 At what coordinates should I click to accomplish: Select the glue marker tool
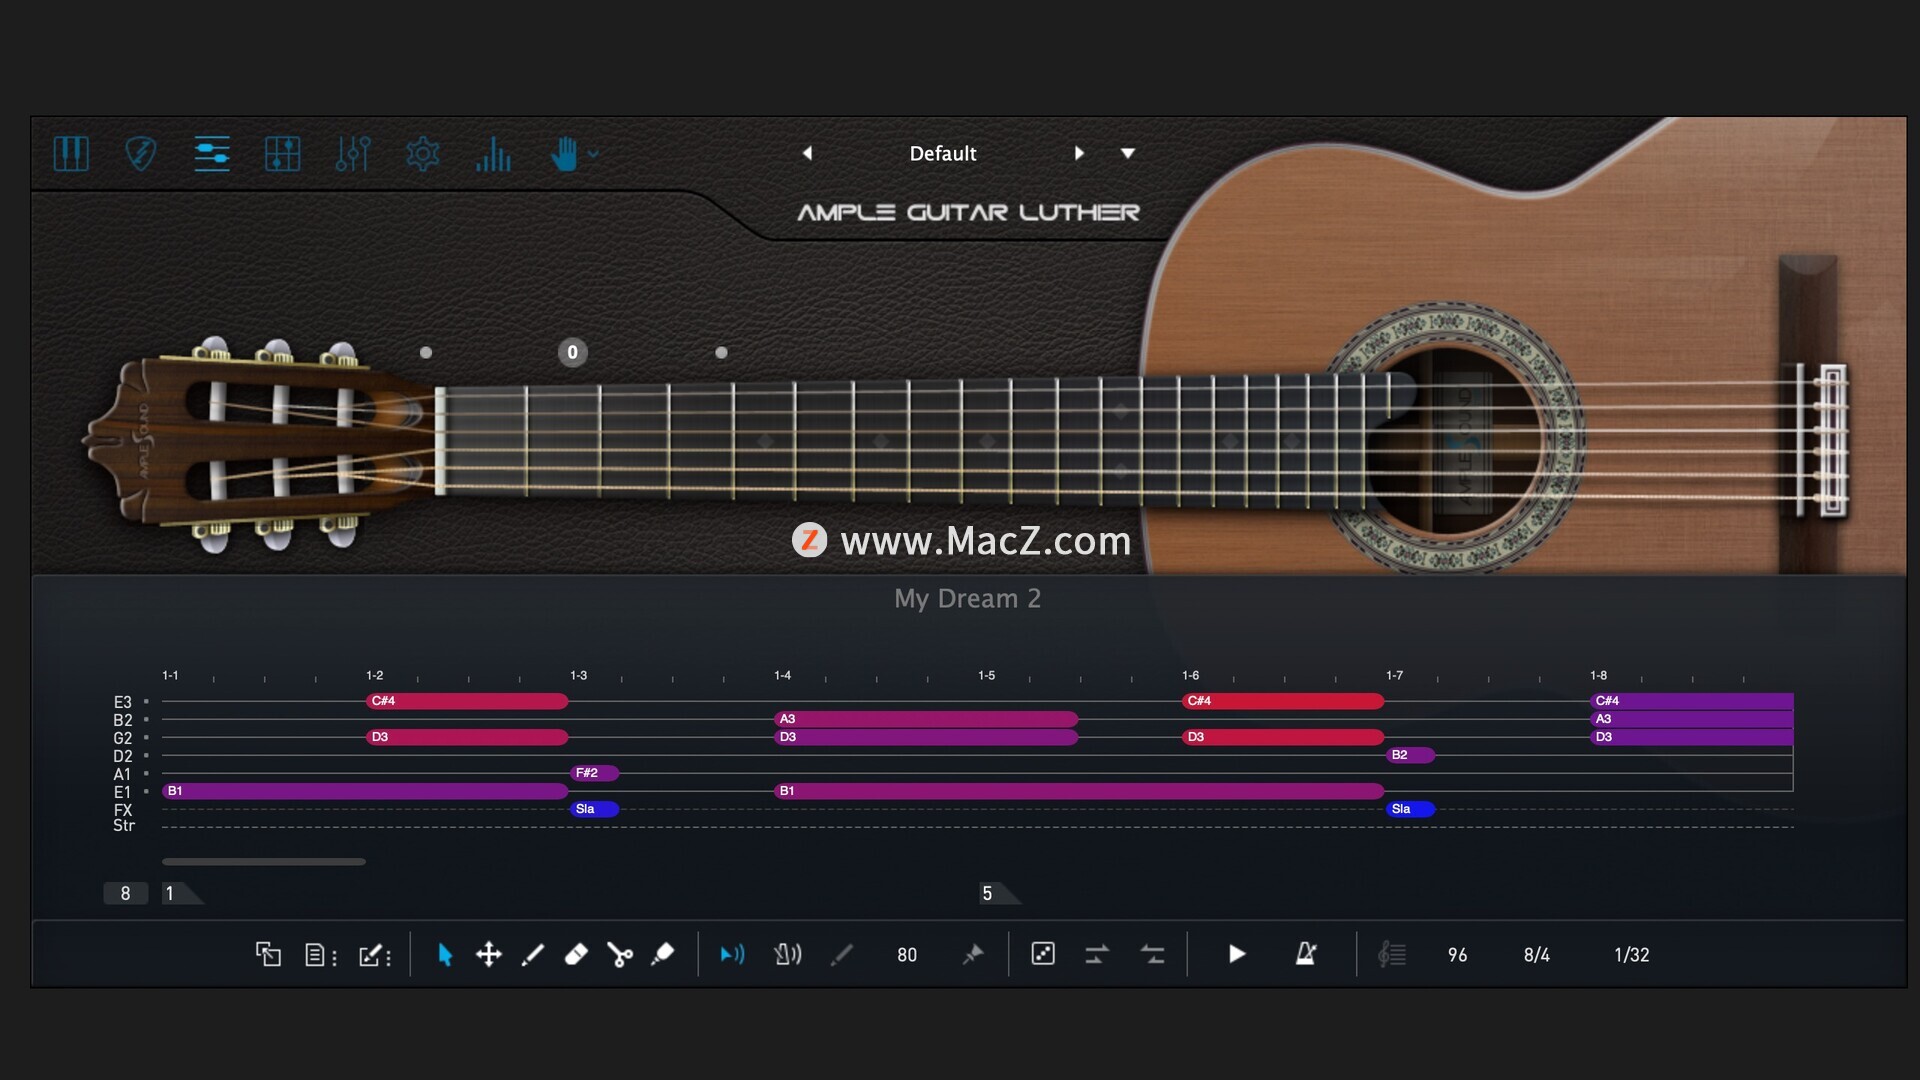(662, 955)
